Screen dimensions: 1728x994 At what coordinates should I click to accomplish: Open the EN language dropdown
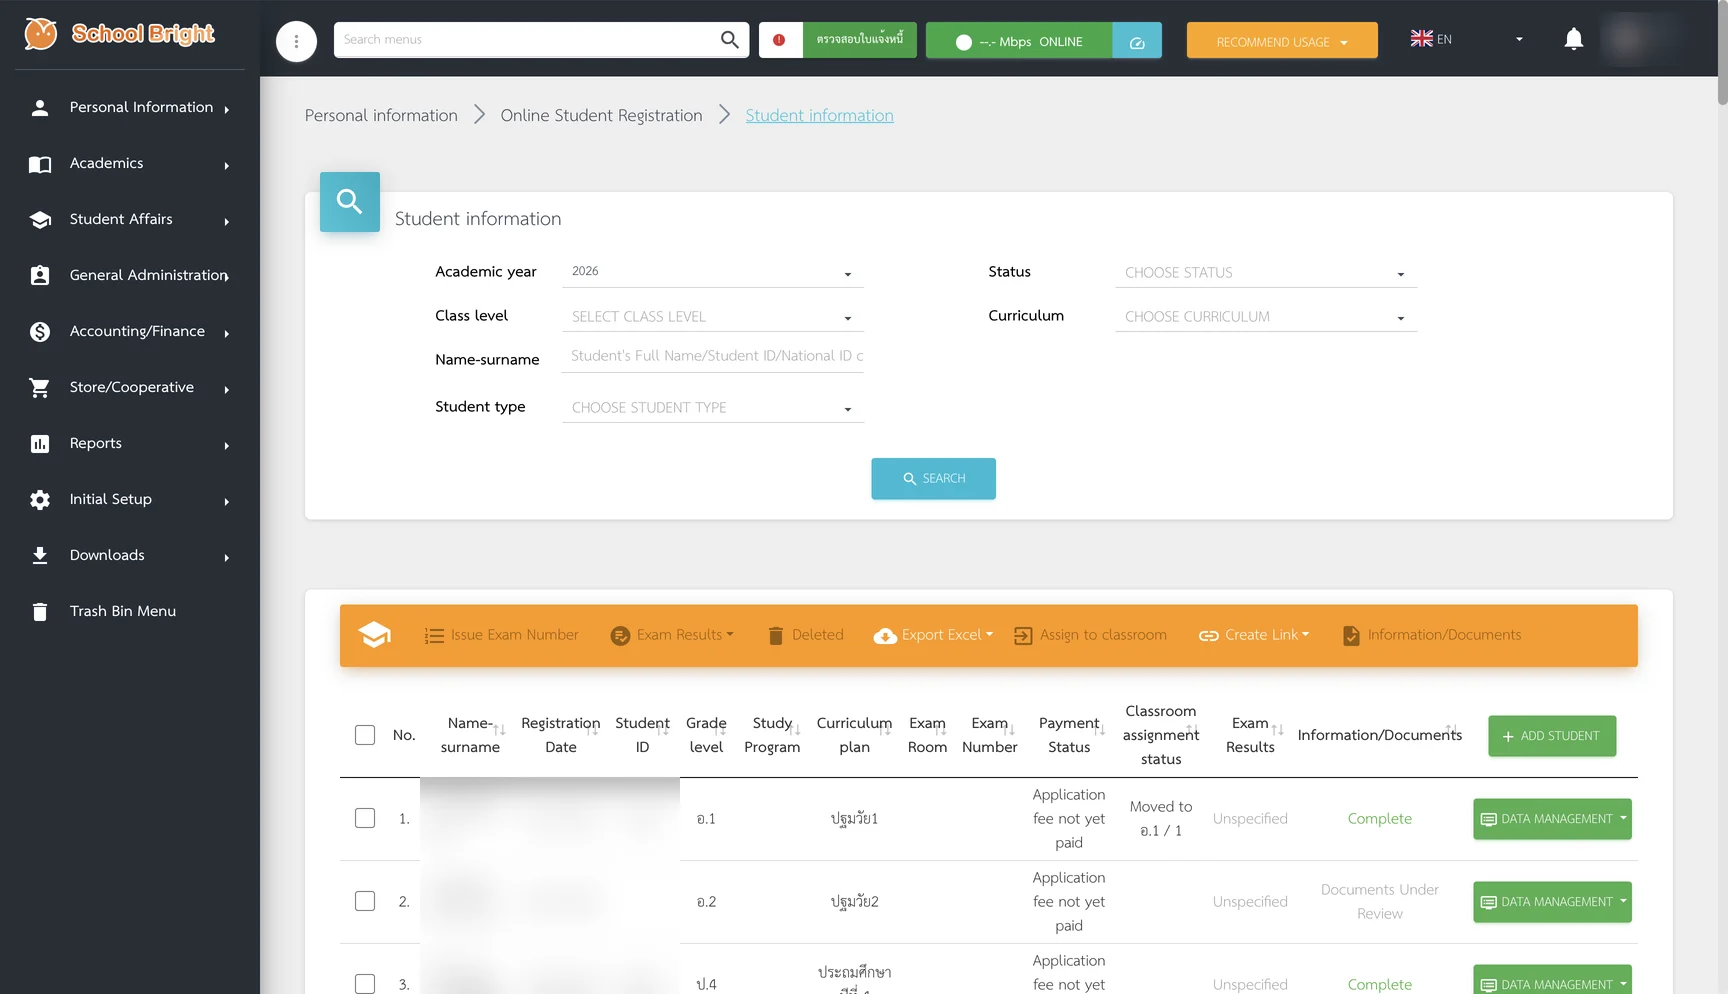pos(1466,39)
